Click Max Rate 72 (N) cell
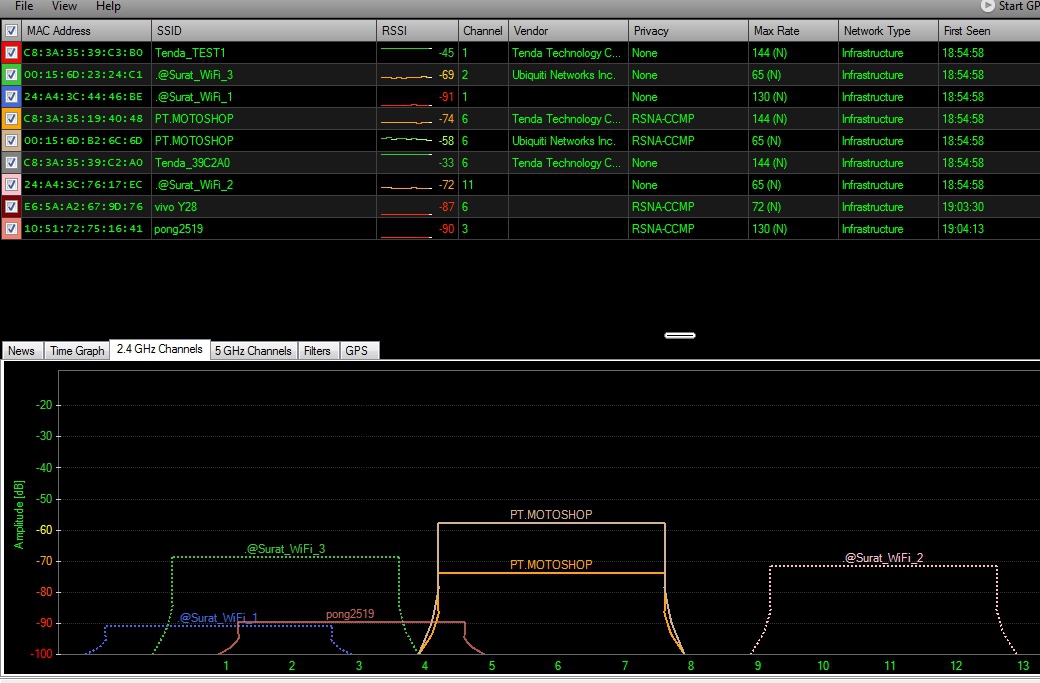Viewport: 1040px width, 683px height. click(x=767, y=207)
